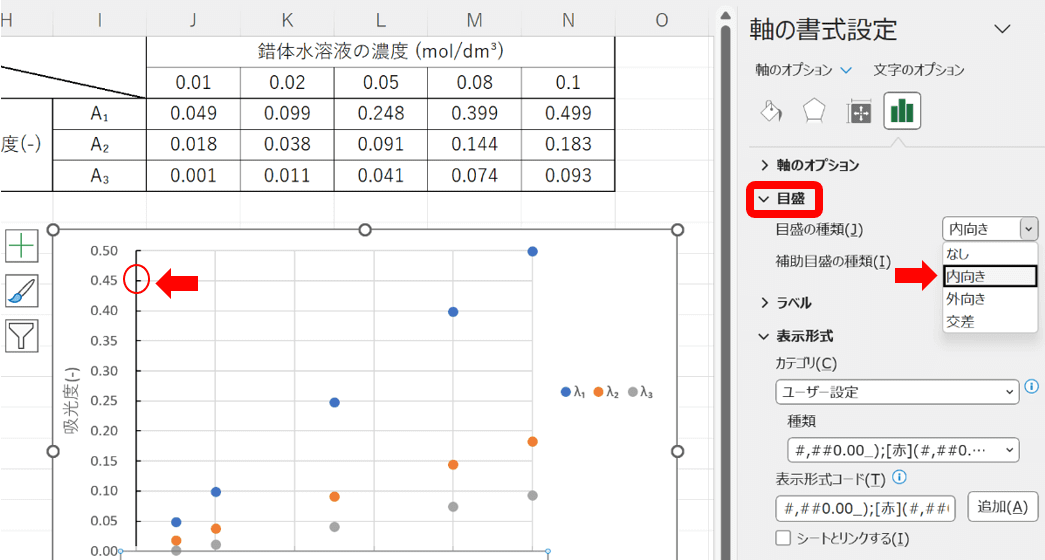
Task: Switch to the 軸のオプション tab
Action: pos(794,70)
